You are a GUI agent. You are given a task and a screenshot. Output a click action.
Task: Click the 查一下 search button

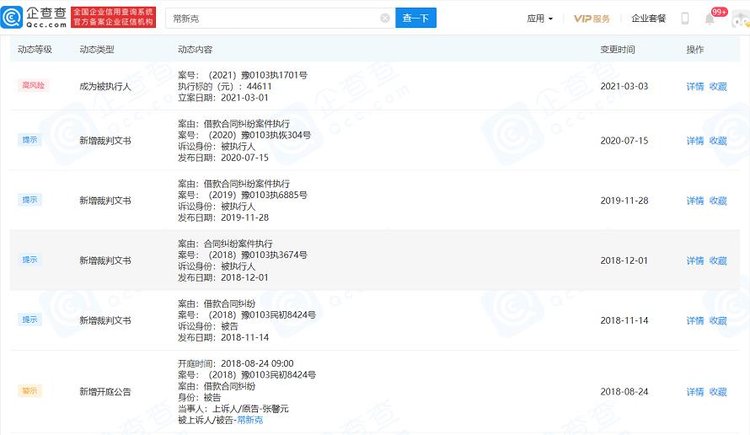coord(416,18)
